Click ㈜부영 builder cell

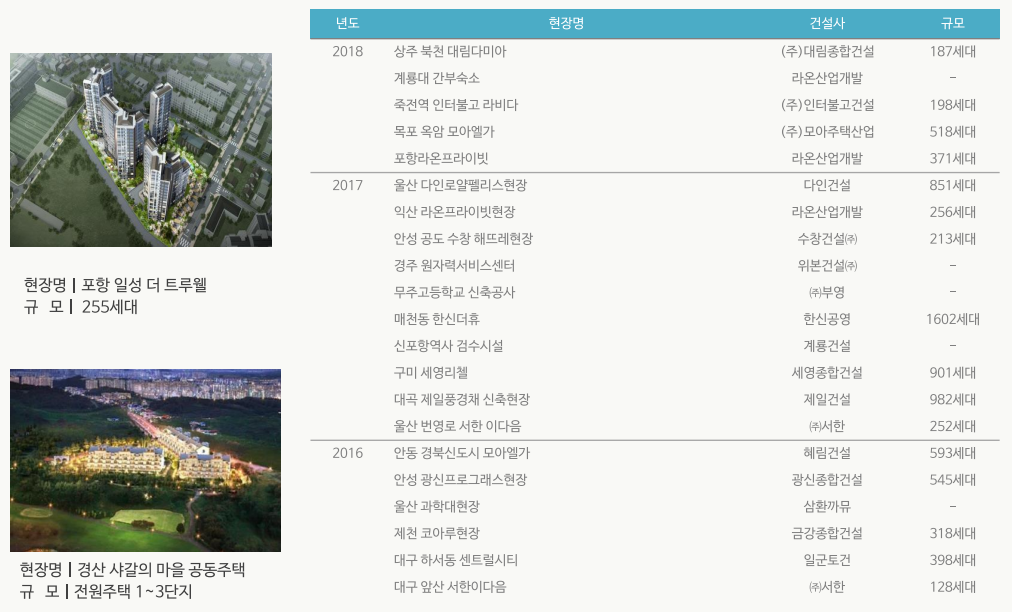827,292
